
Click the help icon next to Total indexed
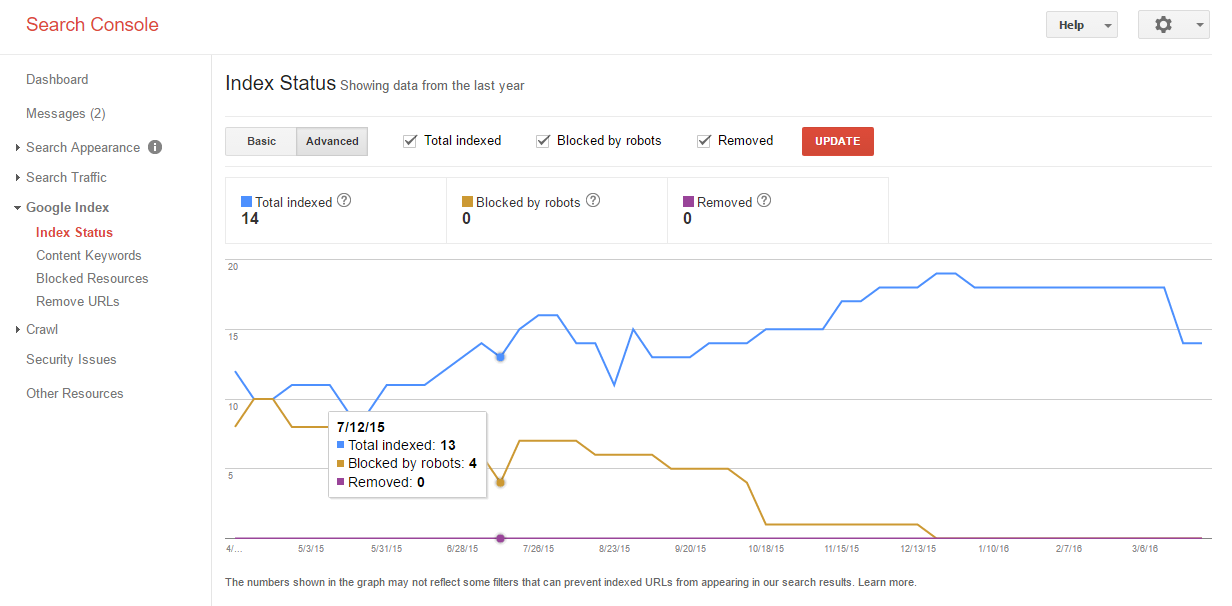click(x=344, y=201)
